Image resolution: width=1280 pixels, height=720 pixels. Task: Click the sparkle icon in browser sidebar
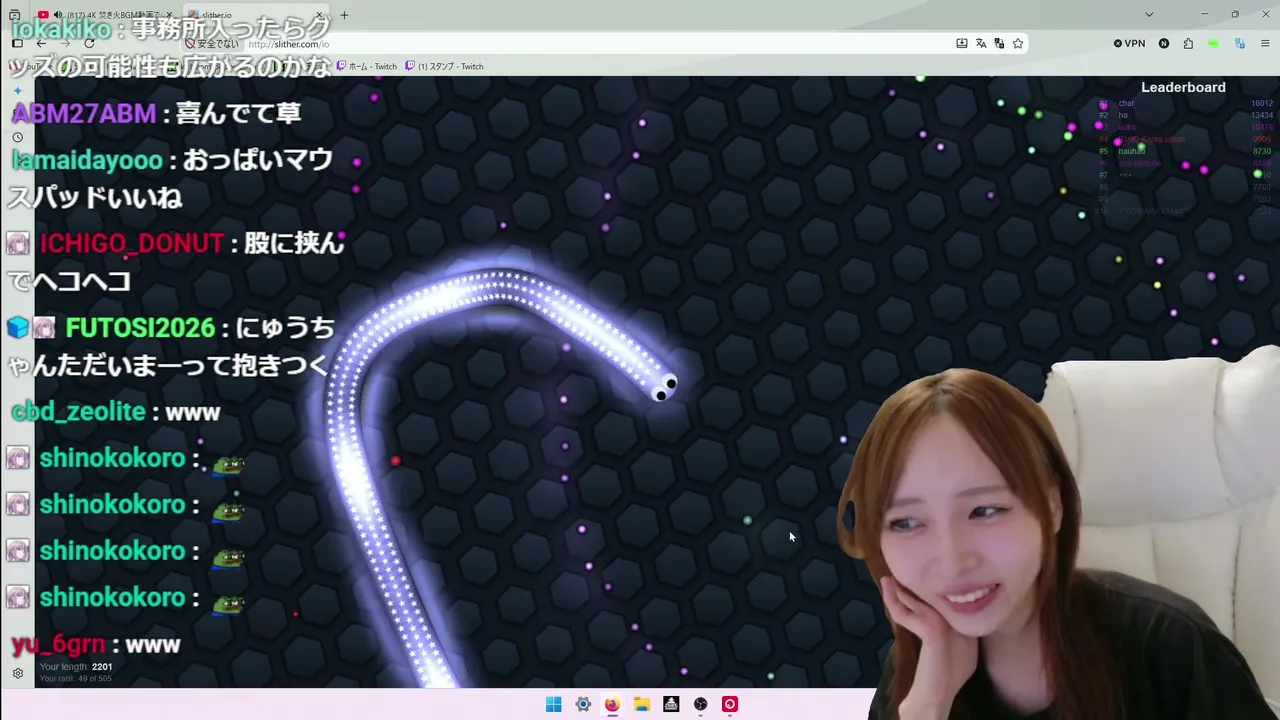[x=17, y=91]
